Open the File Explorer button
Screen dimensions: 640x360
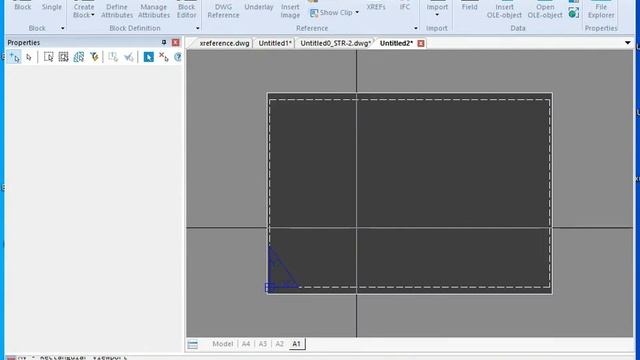pyautogui.click(x=601, y=11)
